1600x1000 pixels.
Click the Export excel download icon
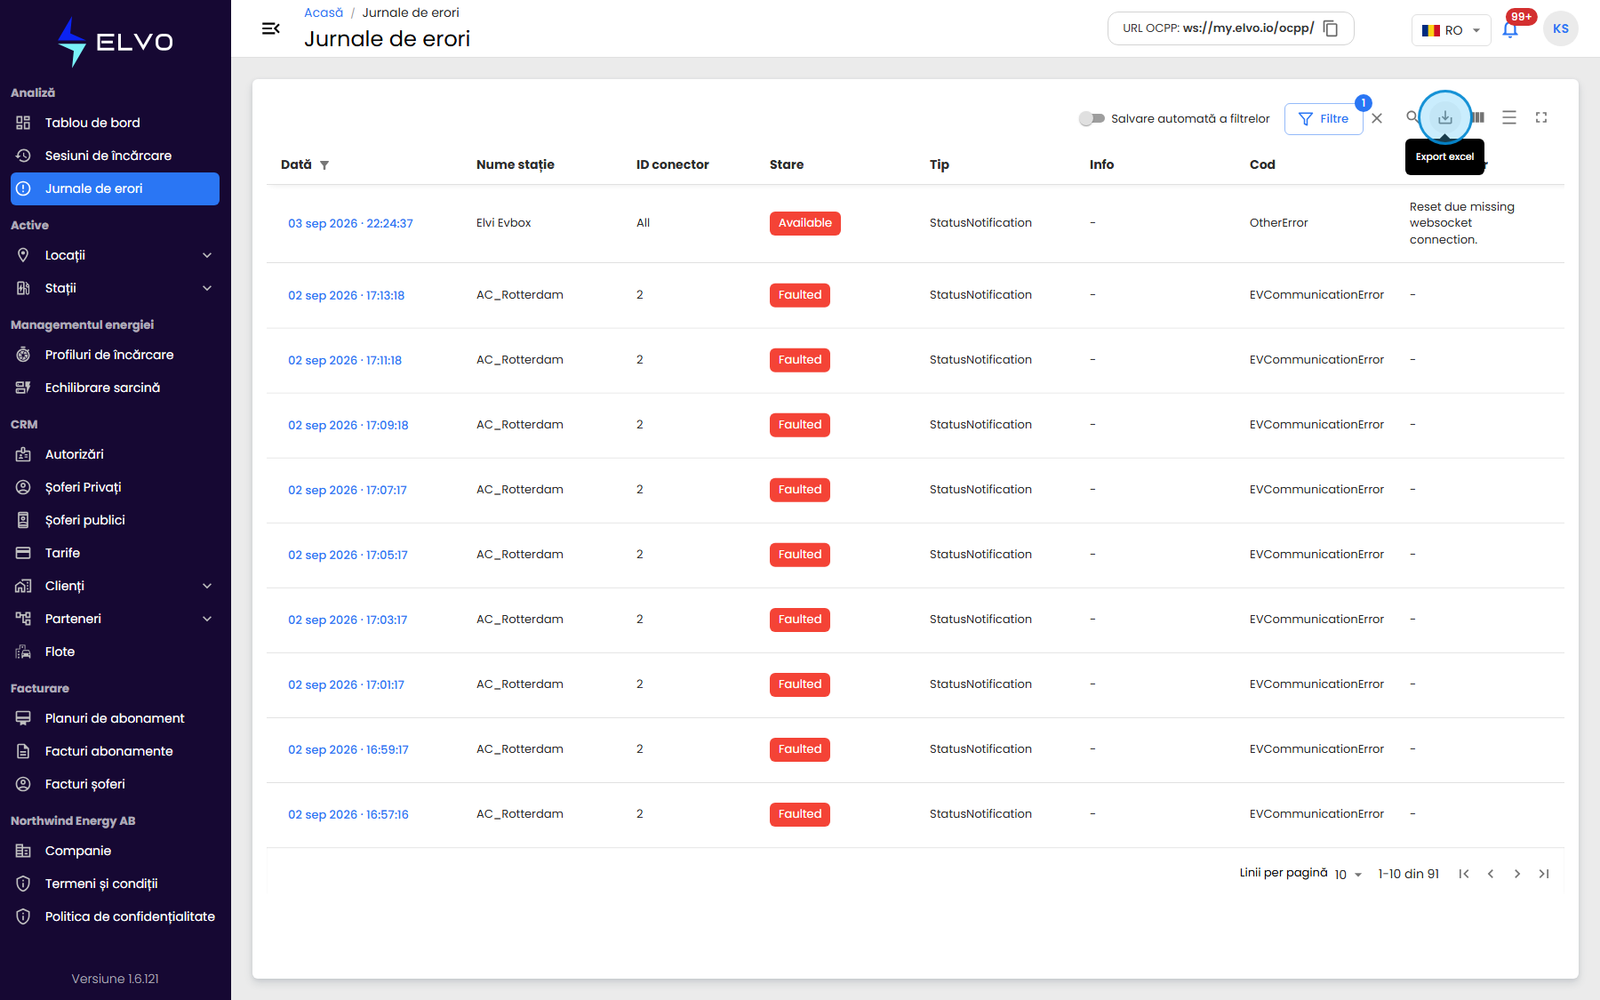(x=1445, y=118)
